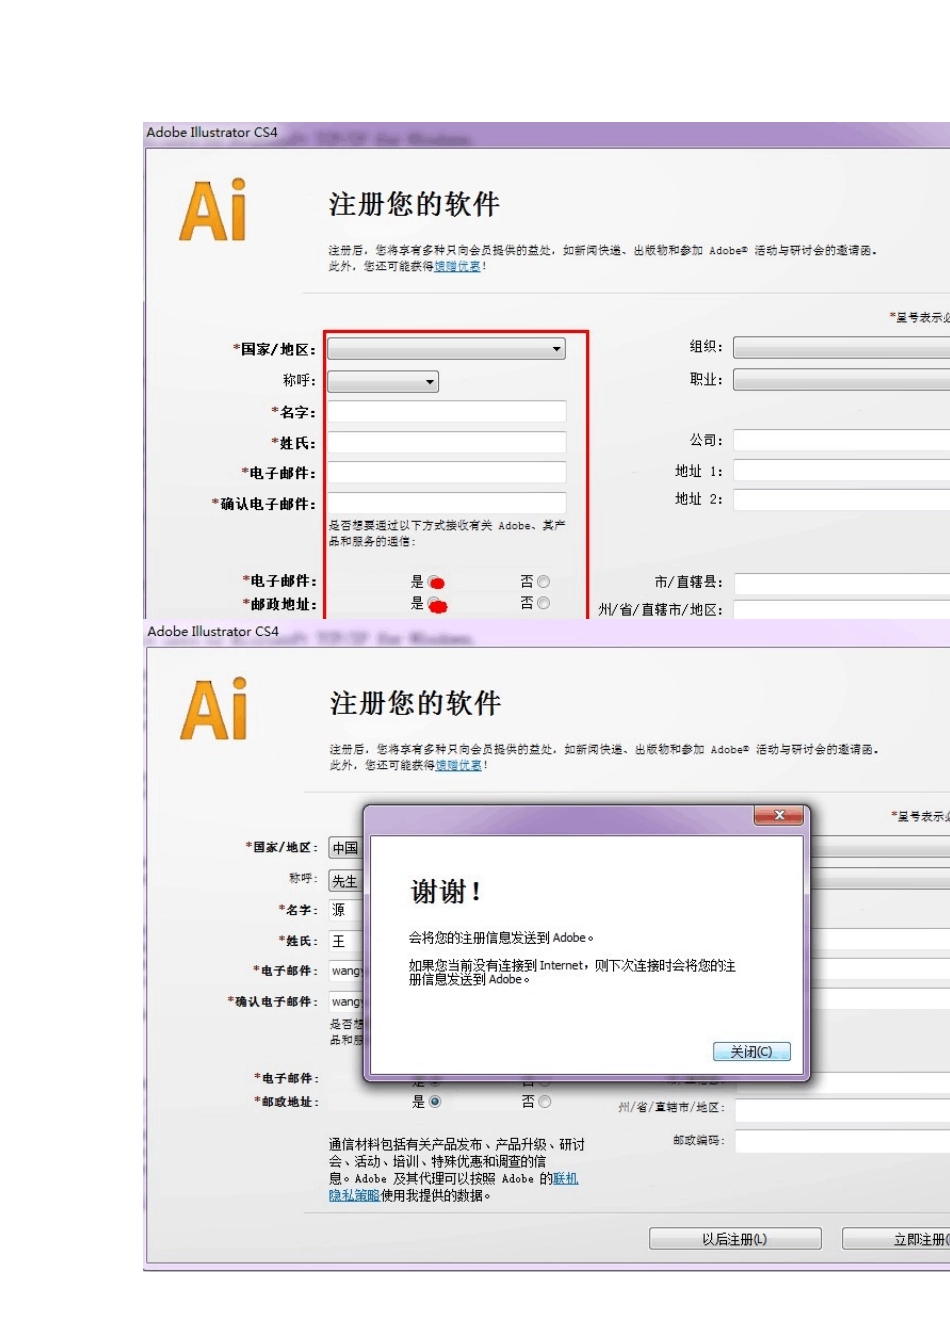Click the 姓氏 field containing 王
This screenshot has height=1344, width=950.
[346, 941]
